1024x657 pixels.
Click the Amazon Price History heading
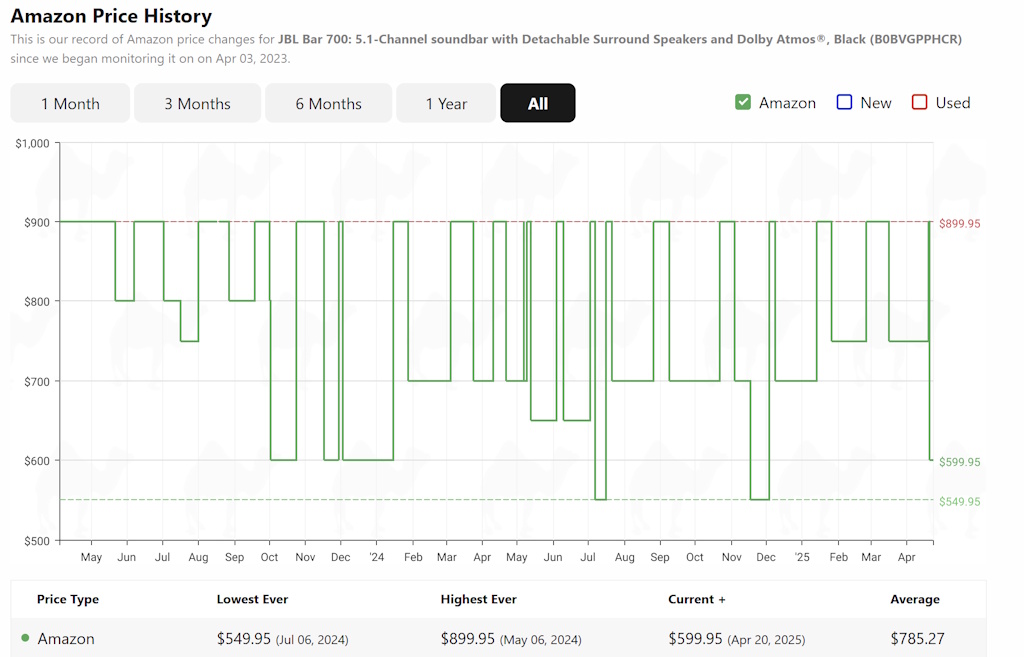111,16
